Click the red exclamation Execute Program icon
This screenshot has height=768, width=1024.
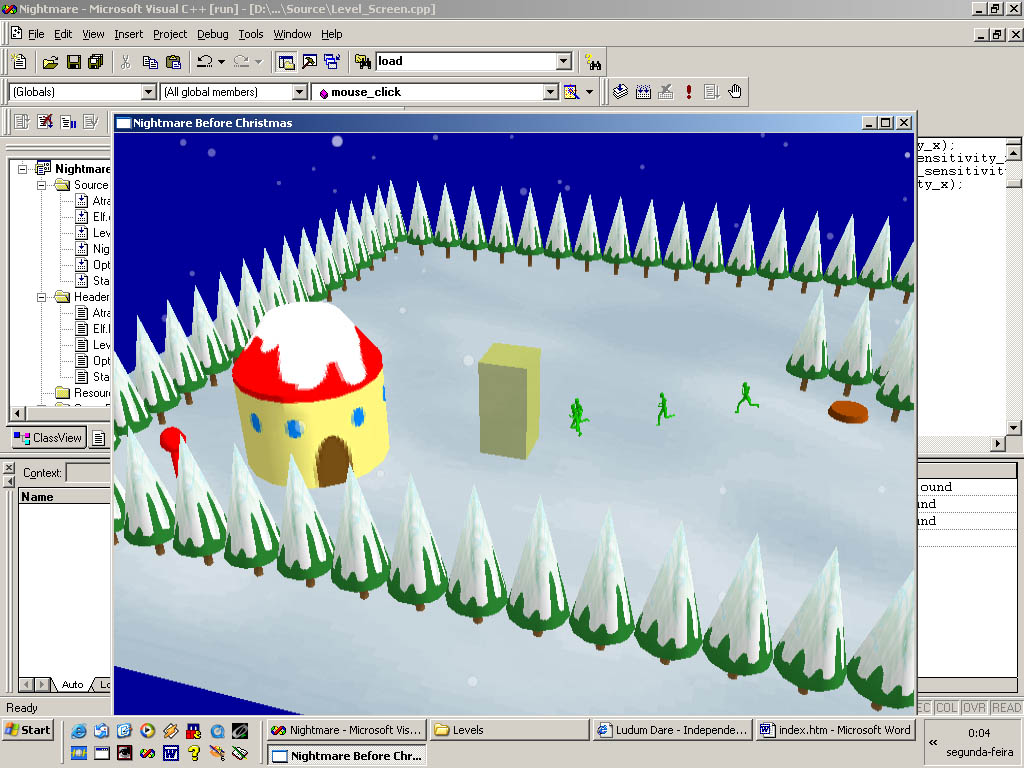coord(688,92)
